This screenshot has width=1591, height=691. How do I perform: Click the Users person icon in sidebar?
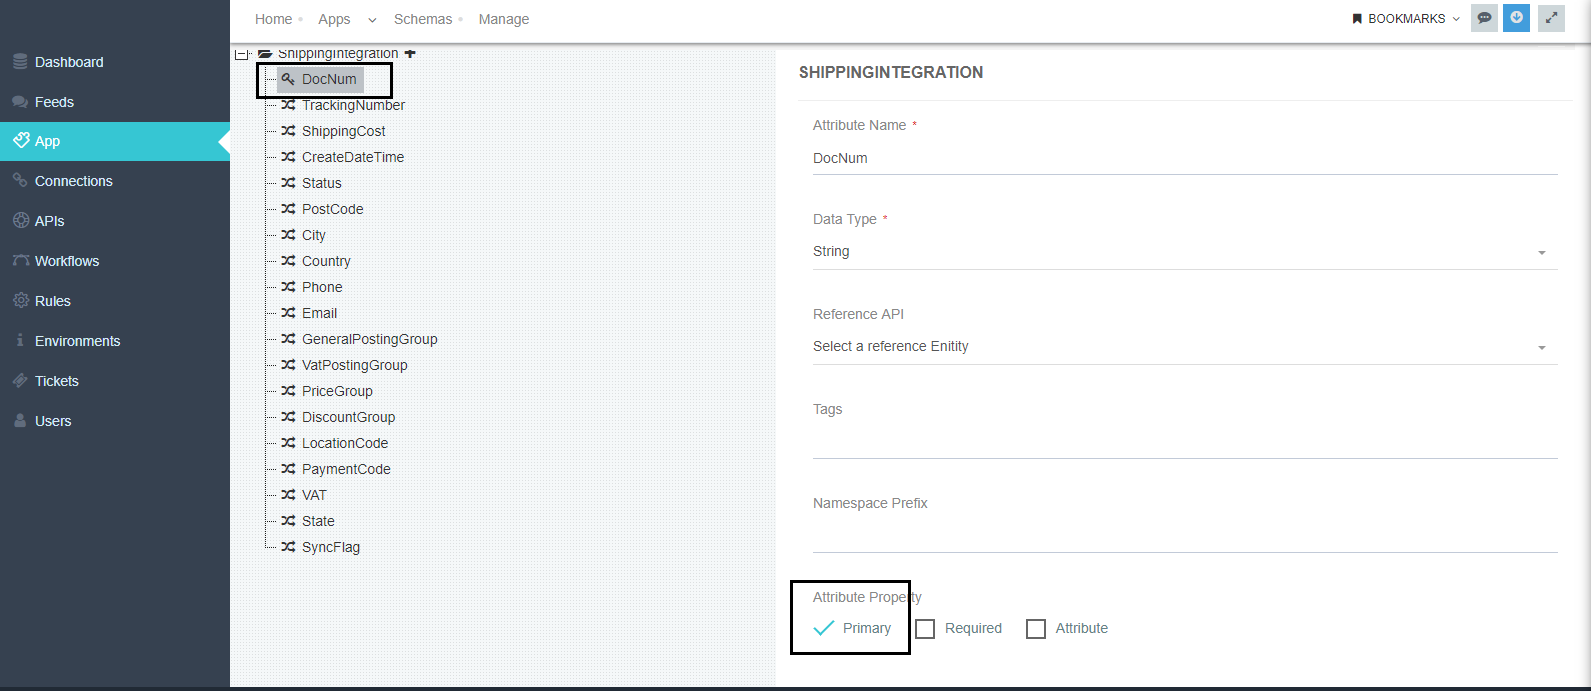point(20,421)
